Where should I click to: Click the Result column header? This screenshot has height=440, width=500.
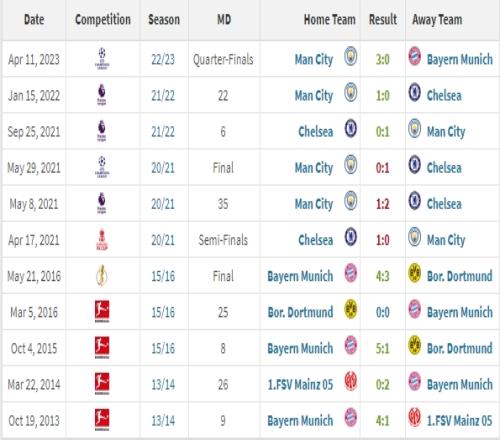[x=383, y=19]
